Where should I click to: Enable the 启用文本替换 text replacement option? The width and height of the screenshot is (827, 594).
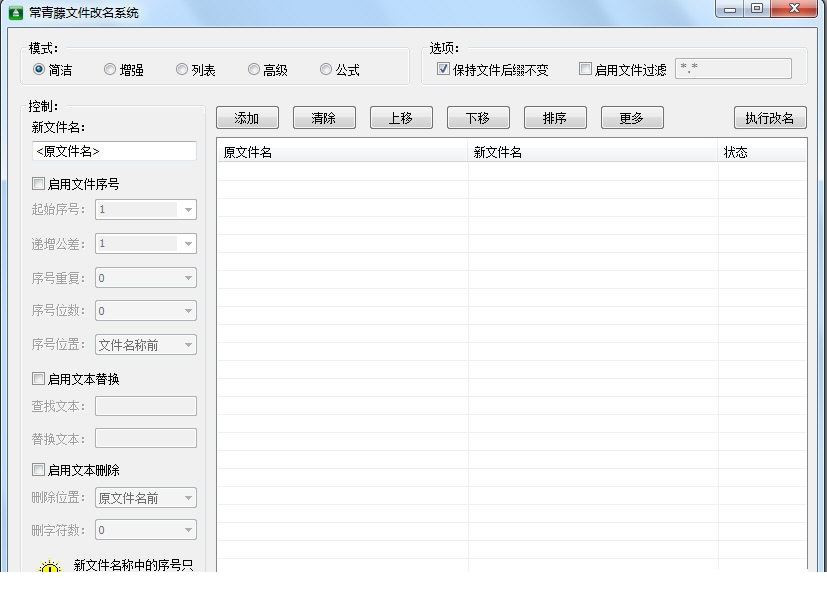(37, 378)
